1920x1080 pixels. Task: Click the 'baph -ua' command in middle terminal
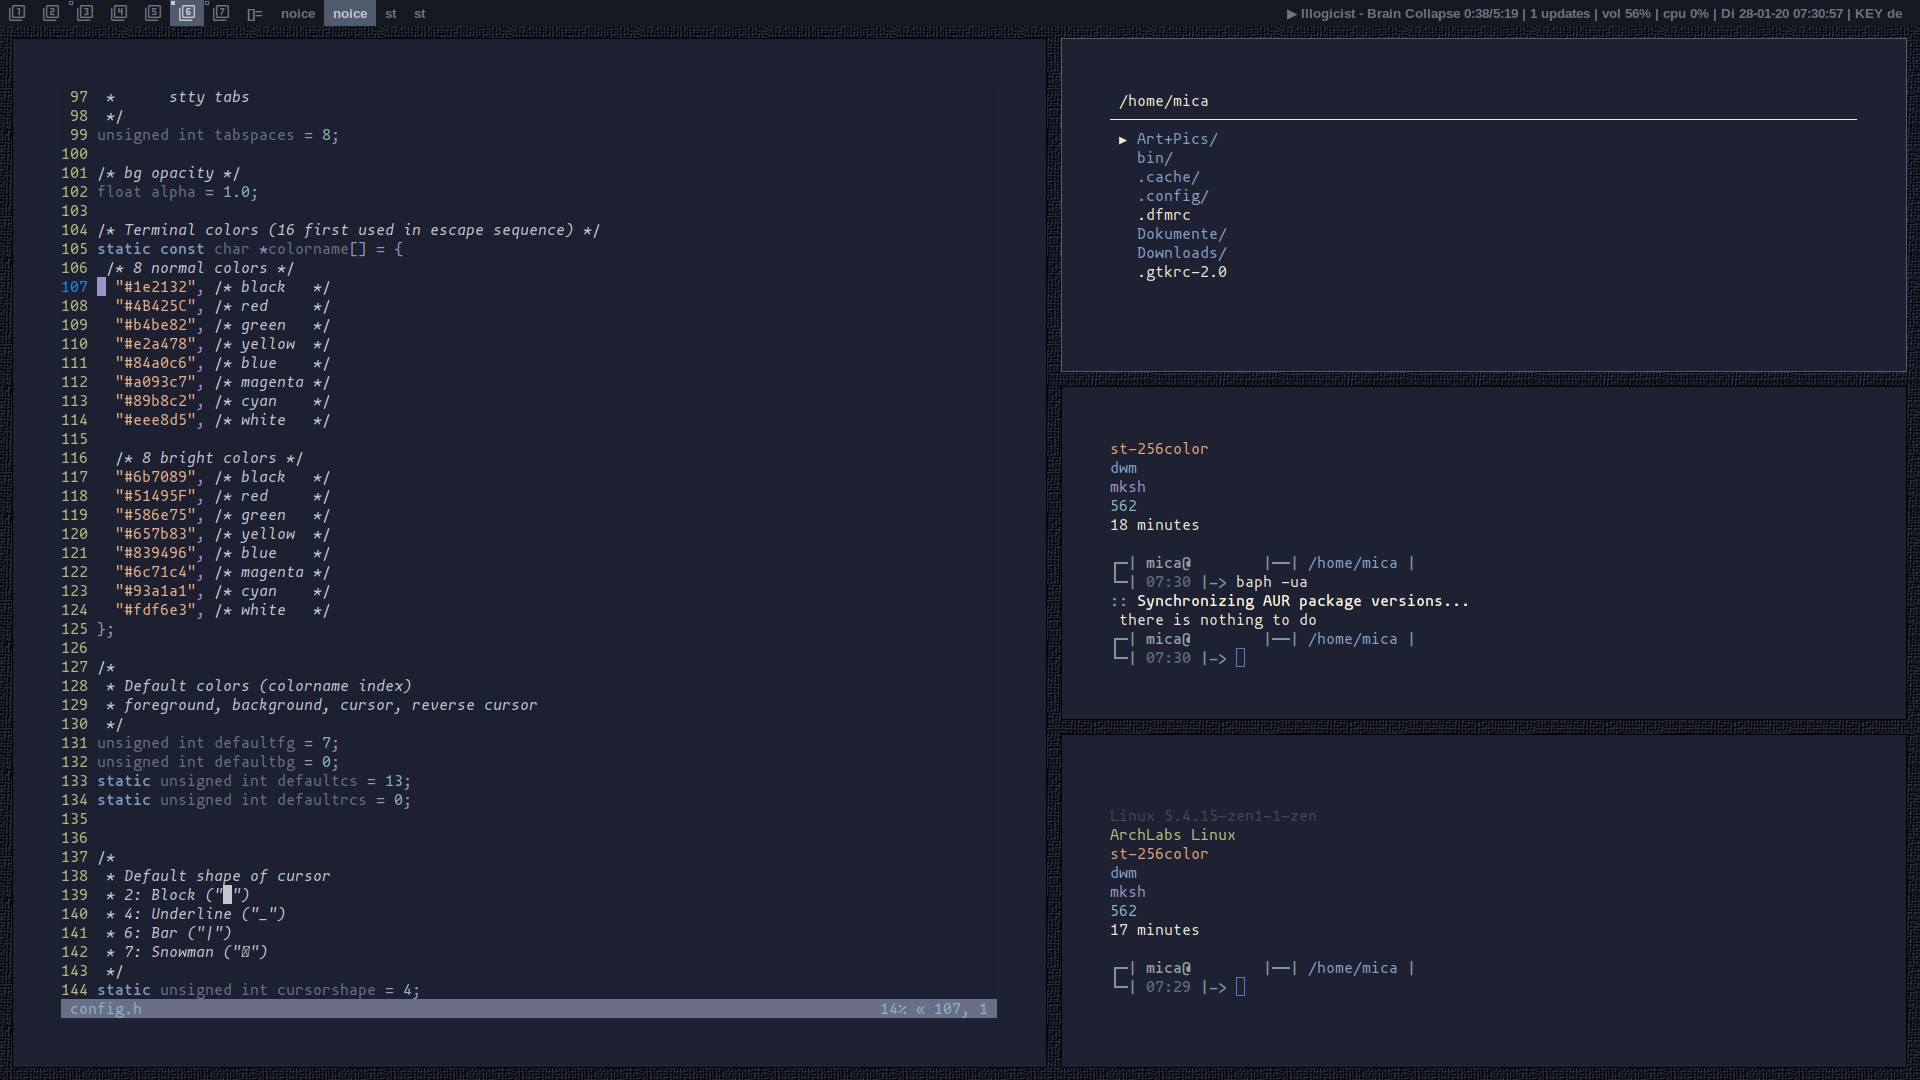(1272, 582)
